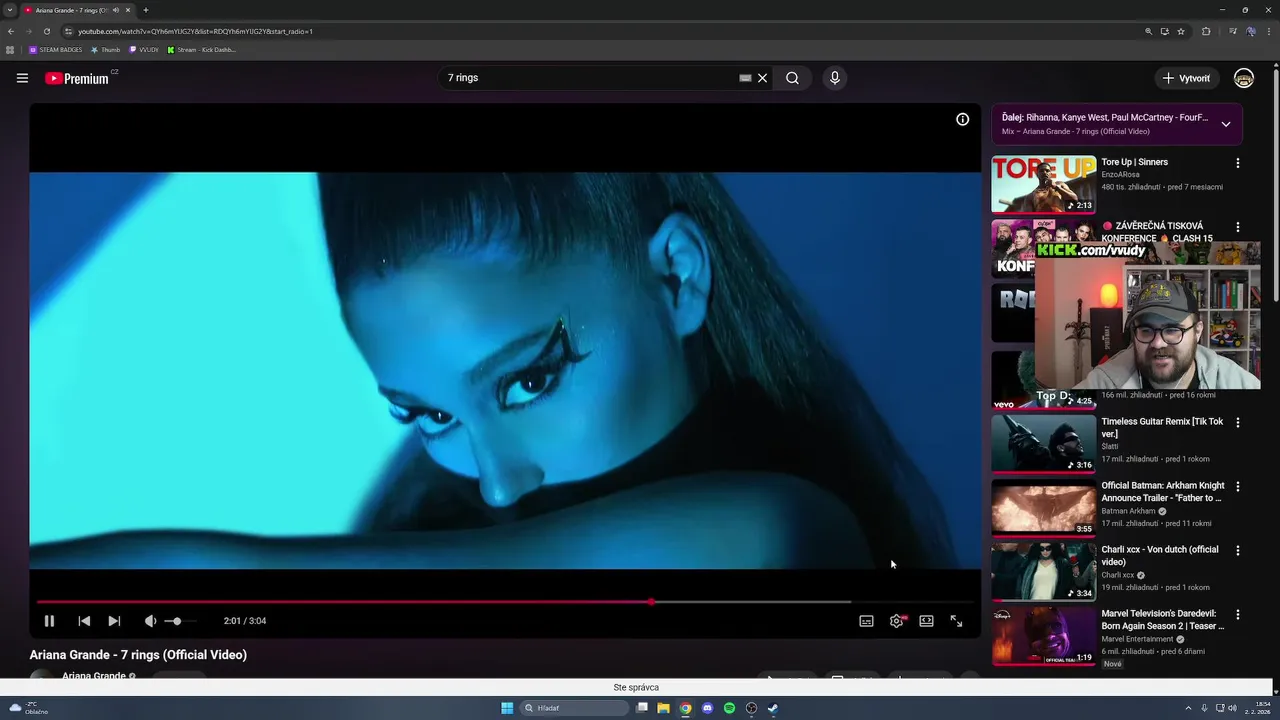Click the taskbar Hľadať search box
The width and height of the screenshot is (1280, 720).
pyautogui.click(x=575, y=708)
